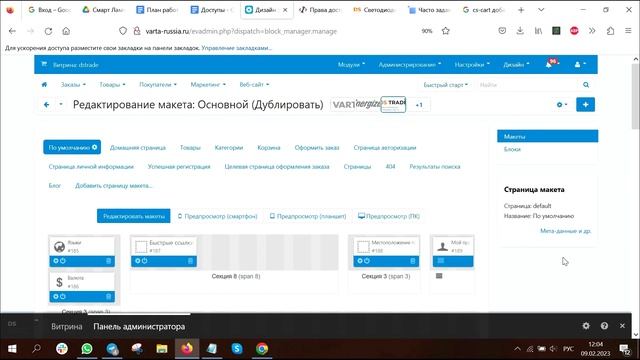The image size is (640, 360).
Task: Click the page vertical scrollbar
Action: point(636,97)
